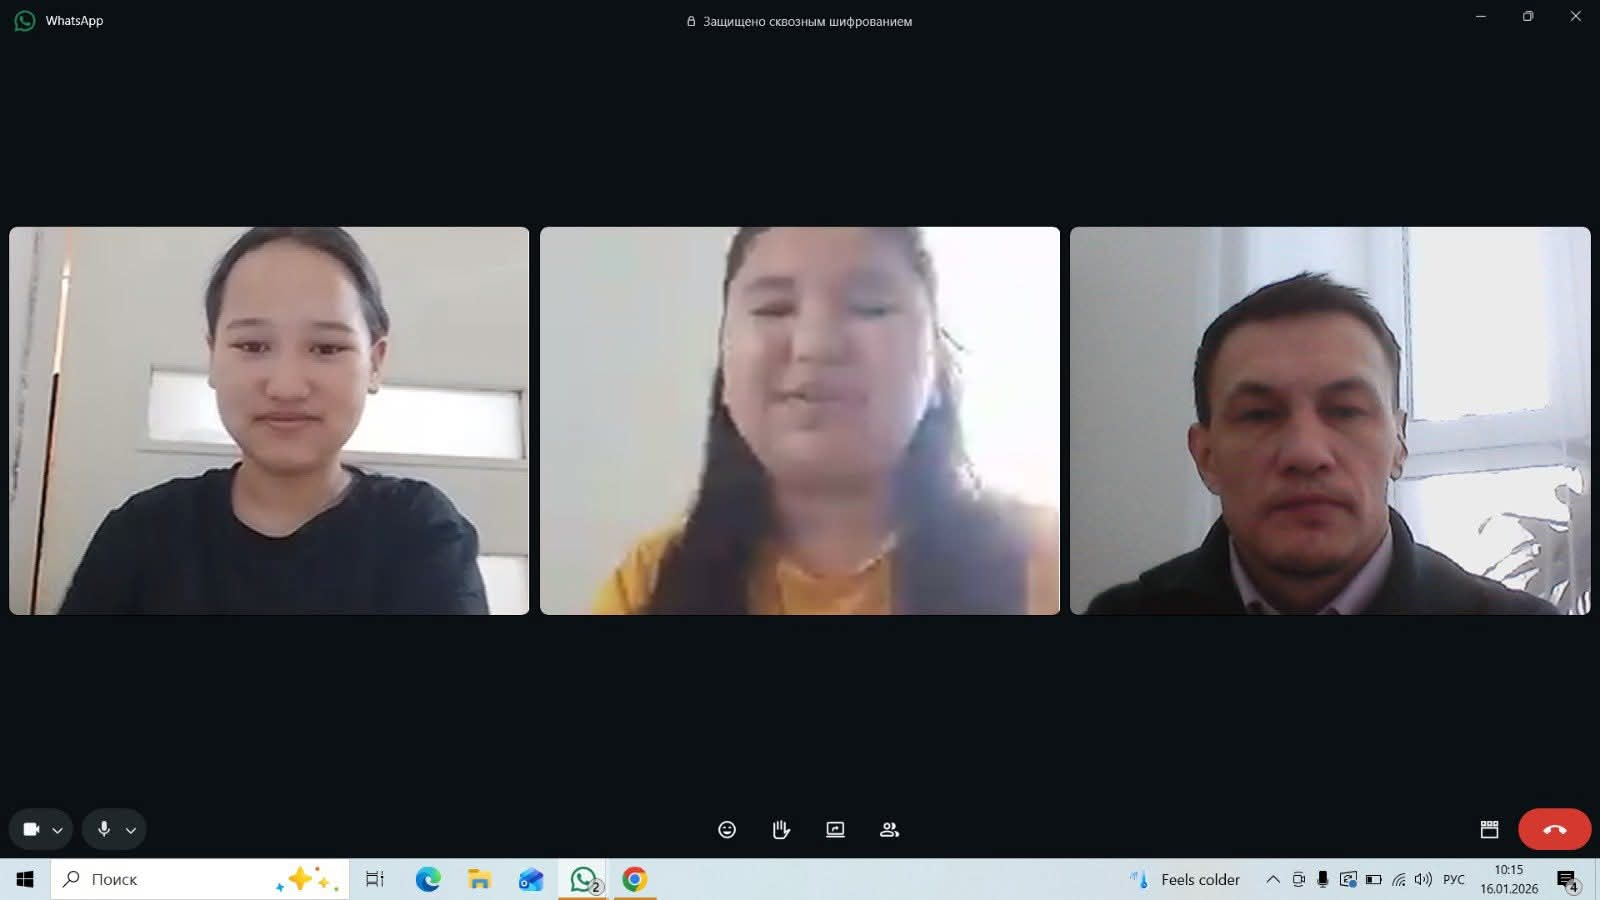Switch the РУС input language indicator

1453,879
